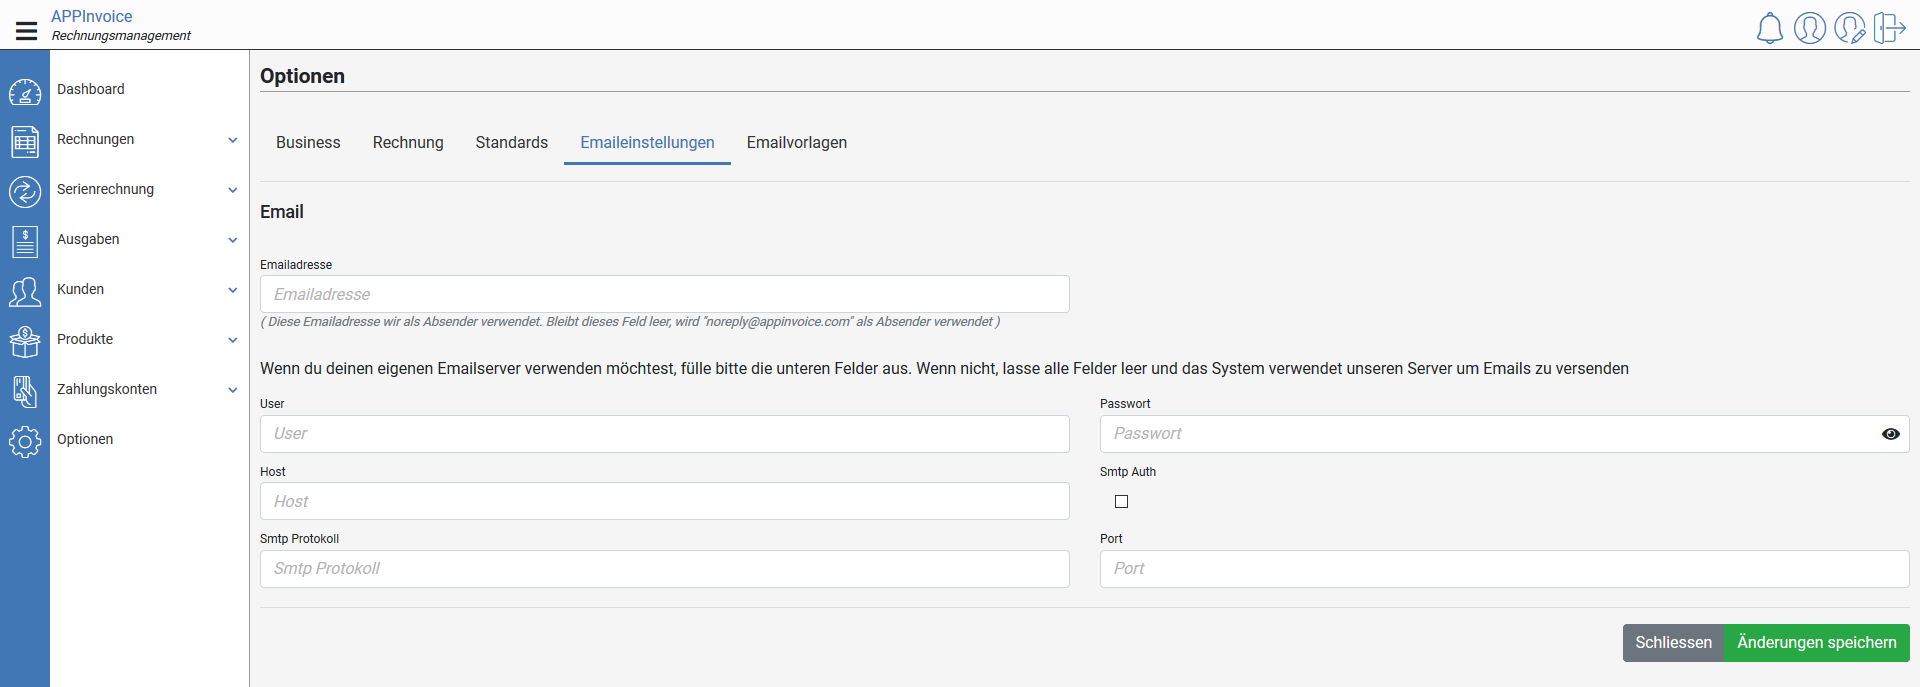The height and width of the screenshot is (687, 1920).
Task: Open the user profile icon
Action: click(1810, 28)
